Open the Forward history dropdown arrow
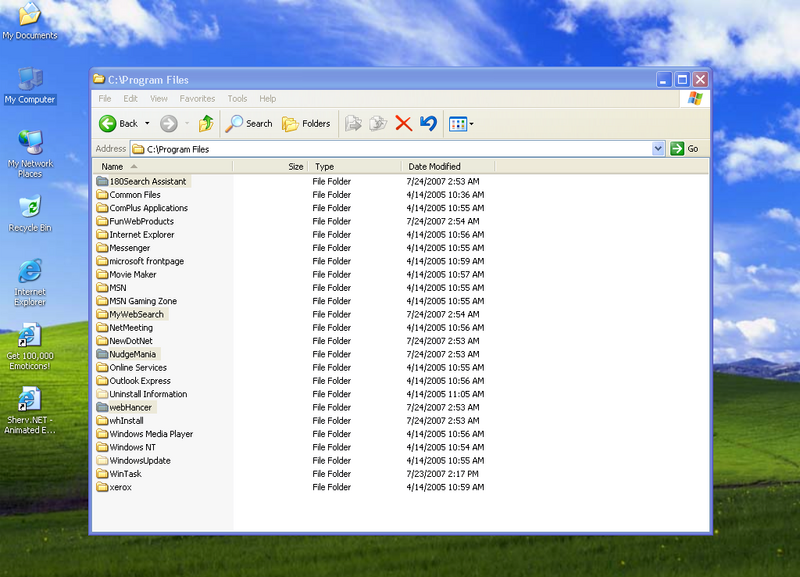Viewport: 800px width, 577px height. [x=187, y=123]
